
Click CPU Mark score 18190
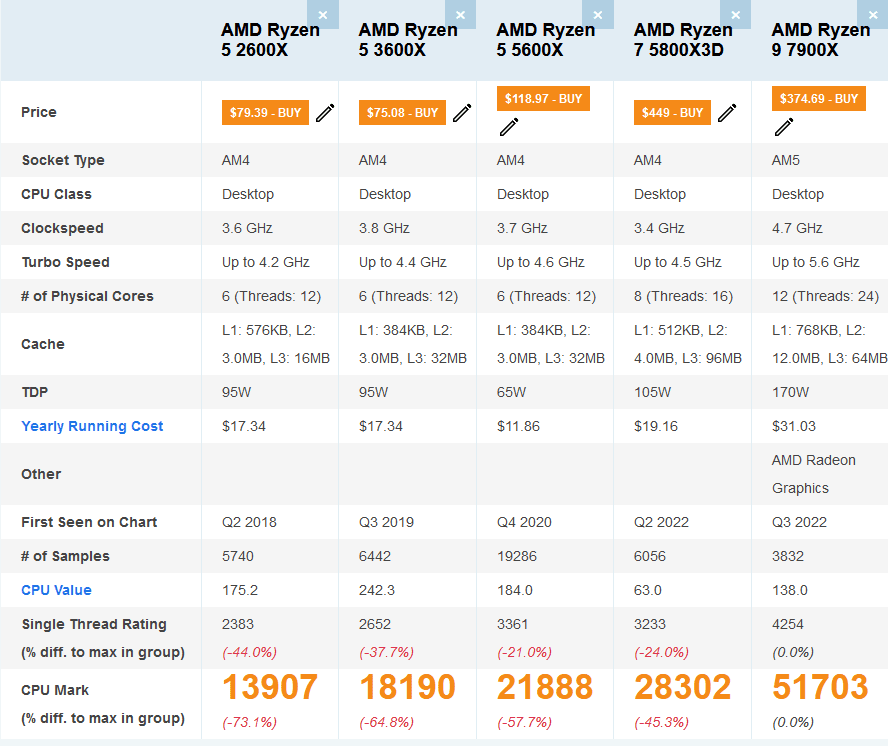408,687
